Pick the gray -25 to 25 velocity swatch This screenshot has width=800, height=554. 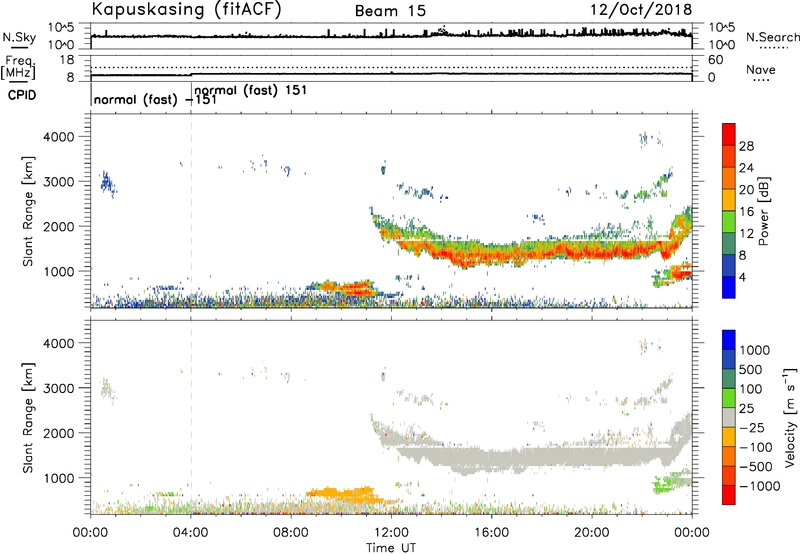pos(729,417)
